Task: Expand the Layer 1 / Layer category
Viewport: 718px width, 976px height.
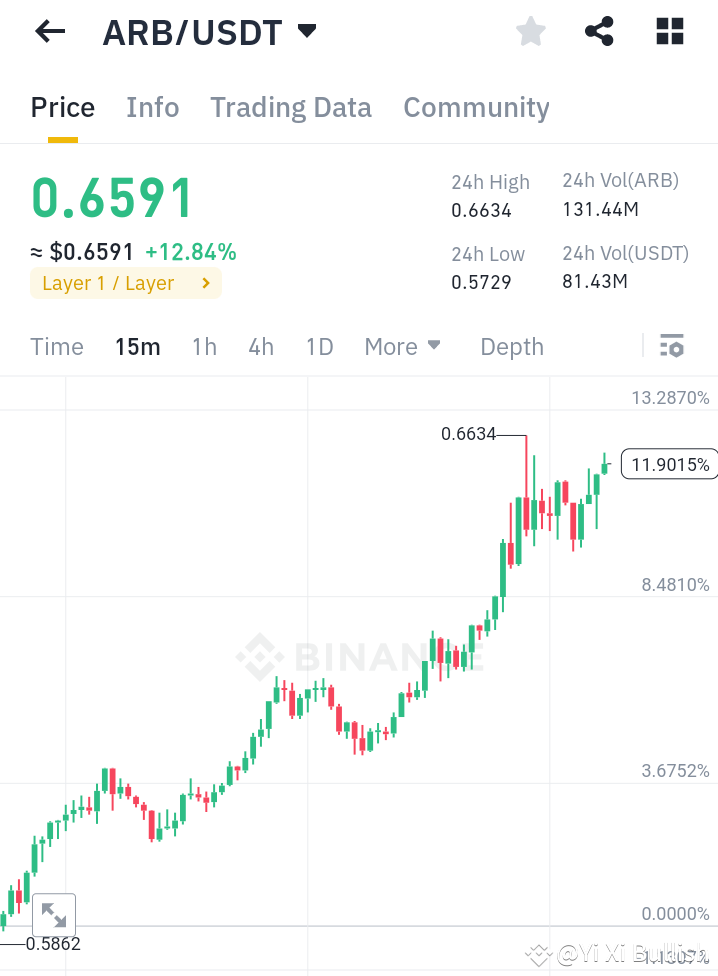Action: point(125,283)
